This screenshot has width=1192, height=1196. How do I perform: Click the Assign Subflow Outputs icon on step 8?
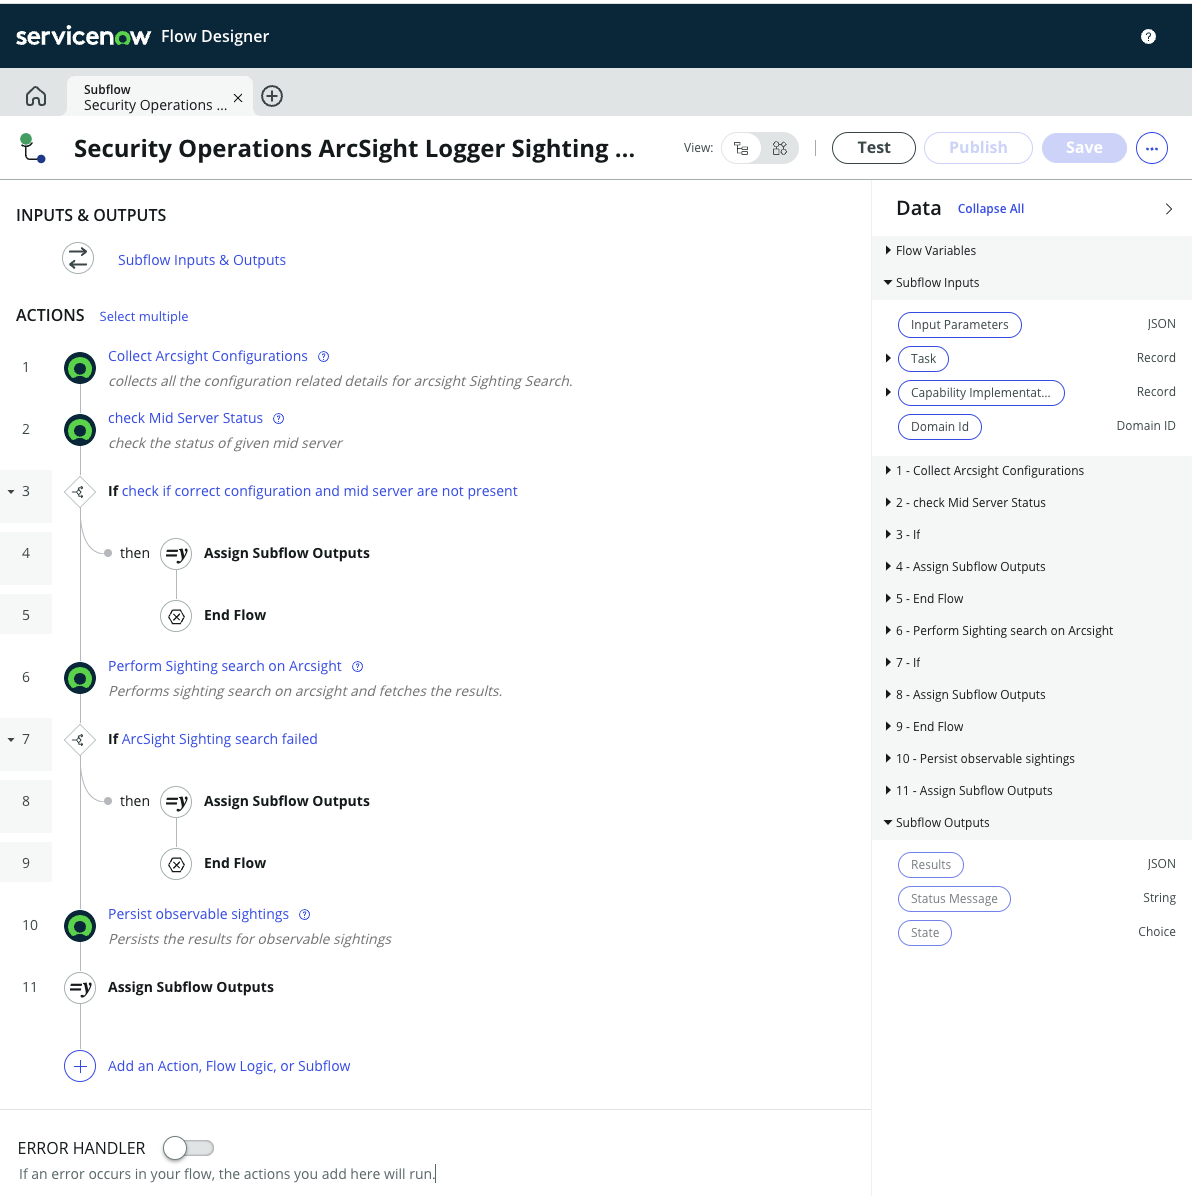pyautogui.click(x=176, y=802)
